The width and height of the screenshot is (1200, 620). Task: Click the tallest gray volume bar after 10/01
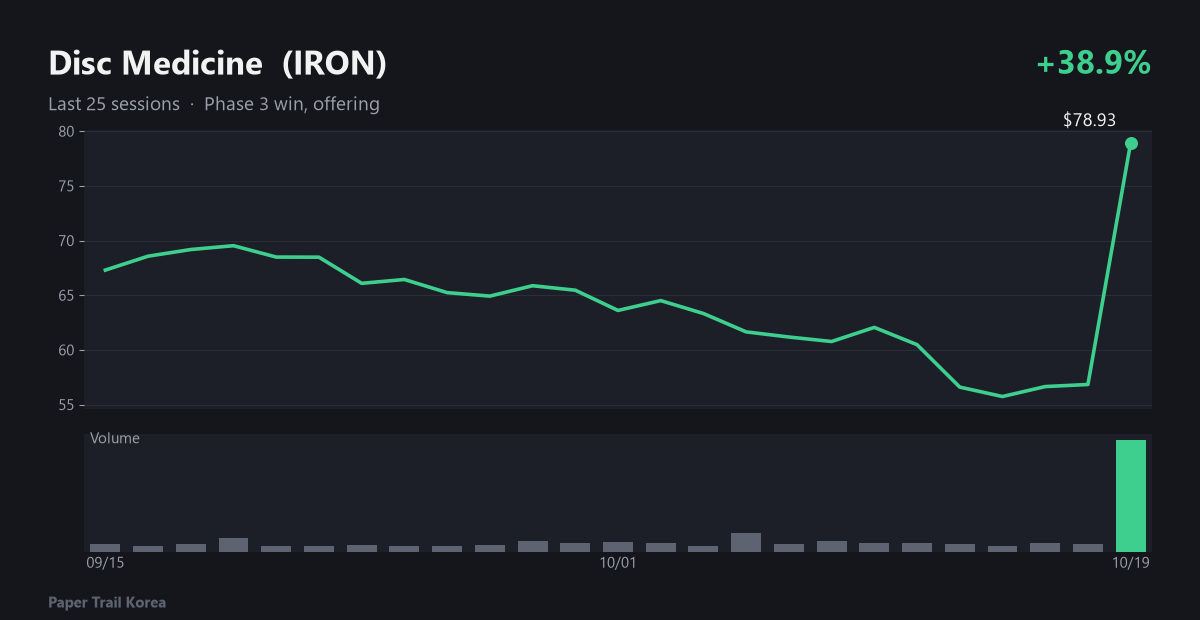click(746, 542)
